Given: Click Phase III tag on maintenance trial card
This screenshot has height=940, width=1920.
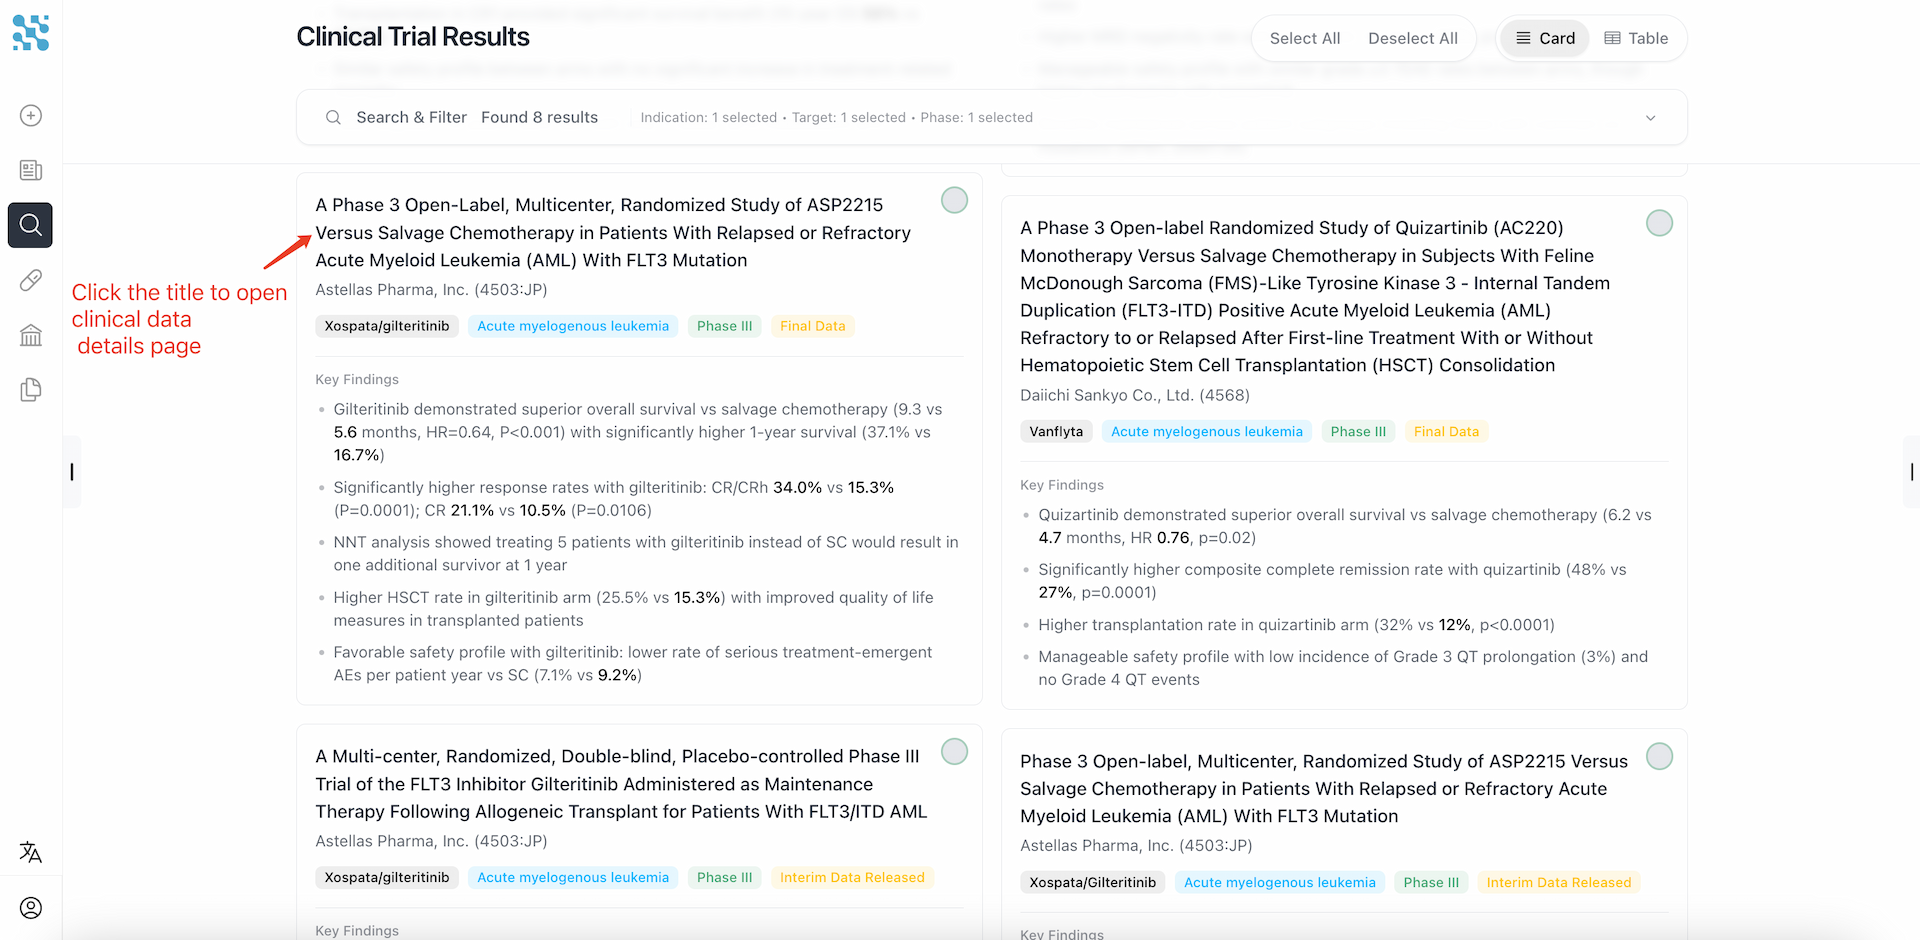Looking at the screenshot, I should click(x=724, y=877).
